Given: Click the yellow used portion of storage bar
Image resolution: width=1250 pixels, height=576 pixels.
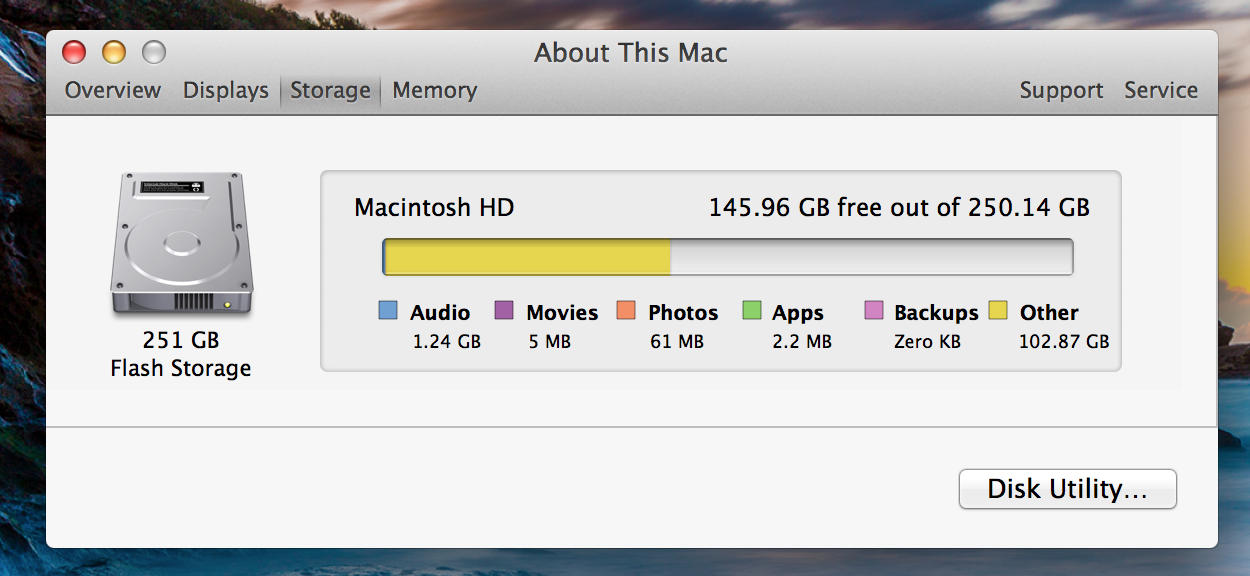Looking at the screenshot, I should (527, 257).
